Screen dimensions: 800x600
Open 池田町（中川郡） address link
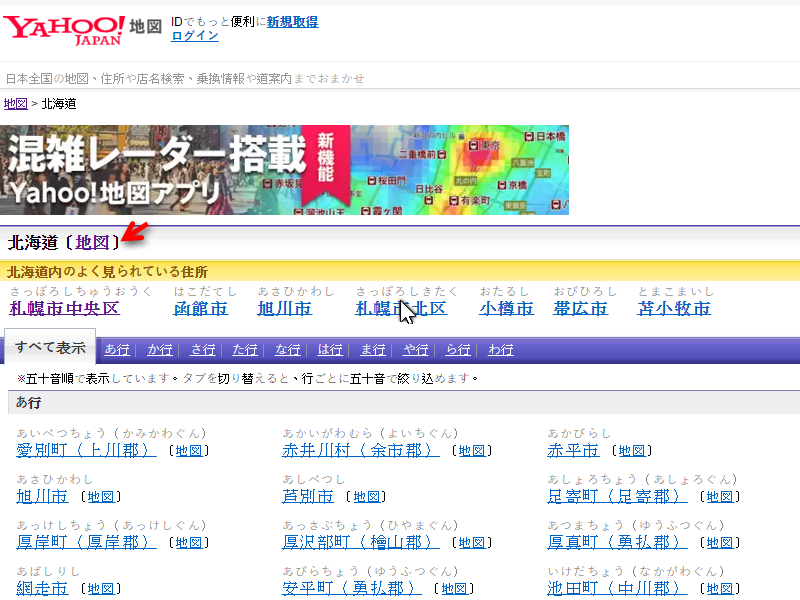(x=617, y=588)
